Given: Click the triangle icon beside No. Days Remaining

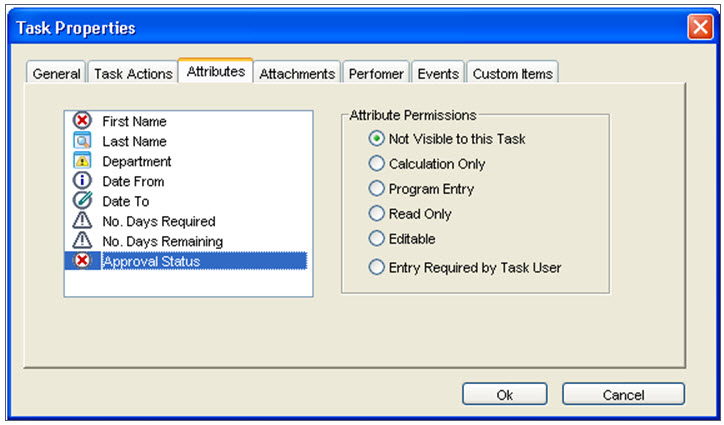Looking at the screenshot, I should 82,240.
